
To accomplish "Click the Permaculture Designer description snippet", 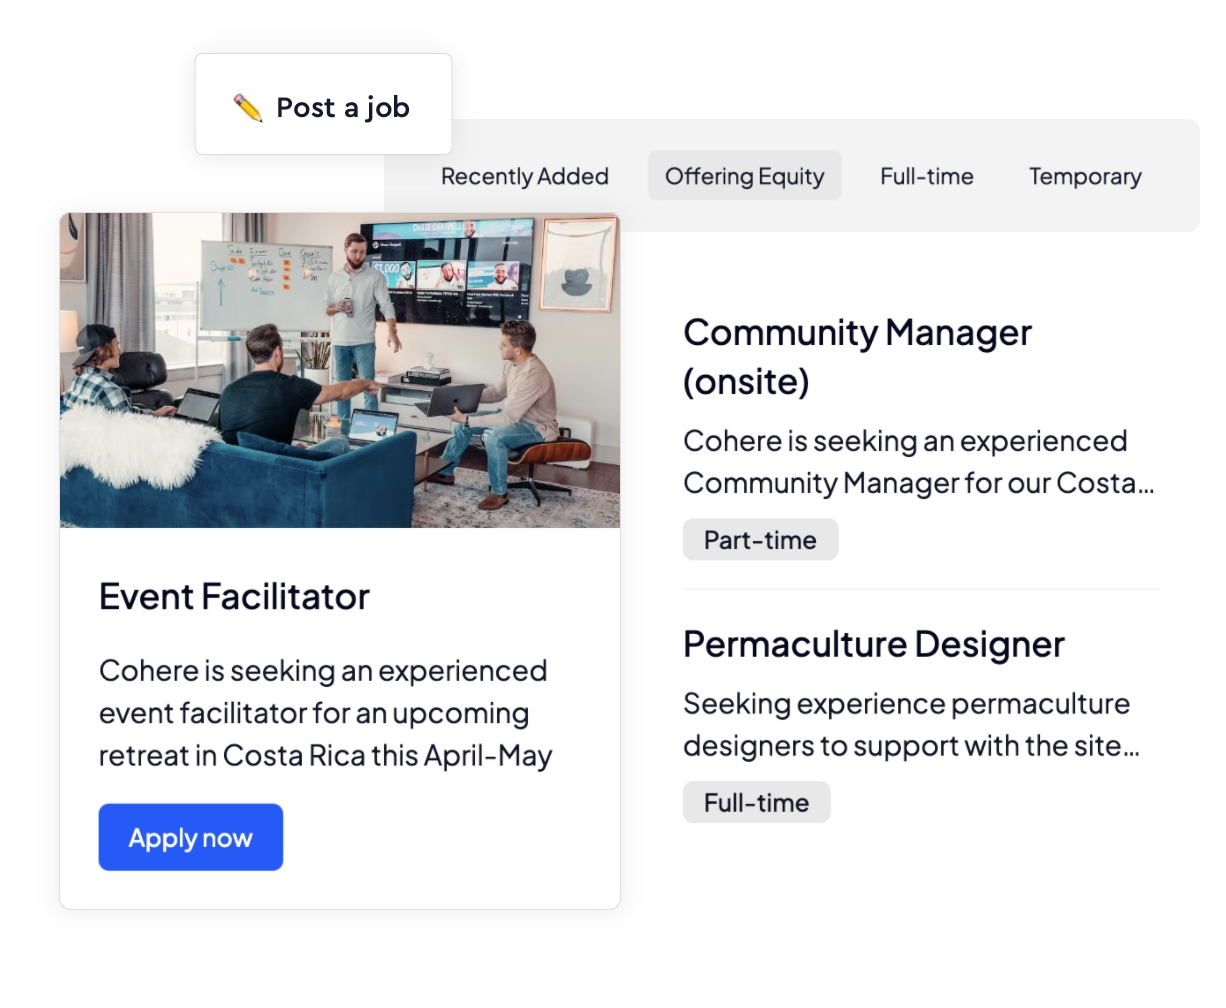I will (911, 724).
